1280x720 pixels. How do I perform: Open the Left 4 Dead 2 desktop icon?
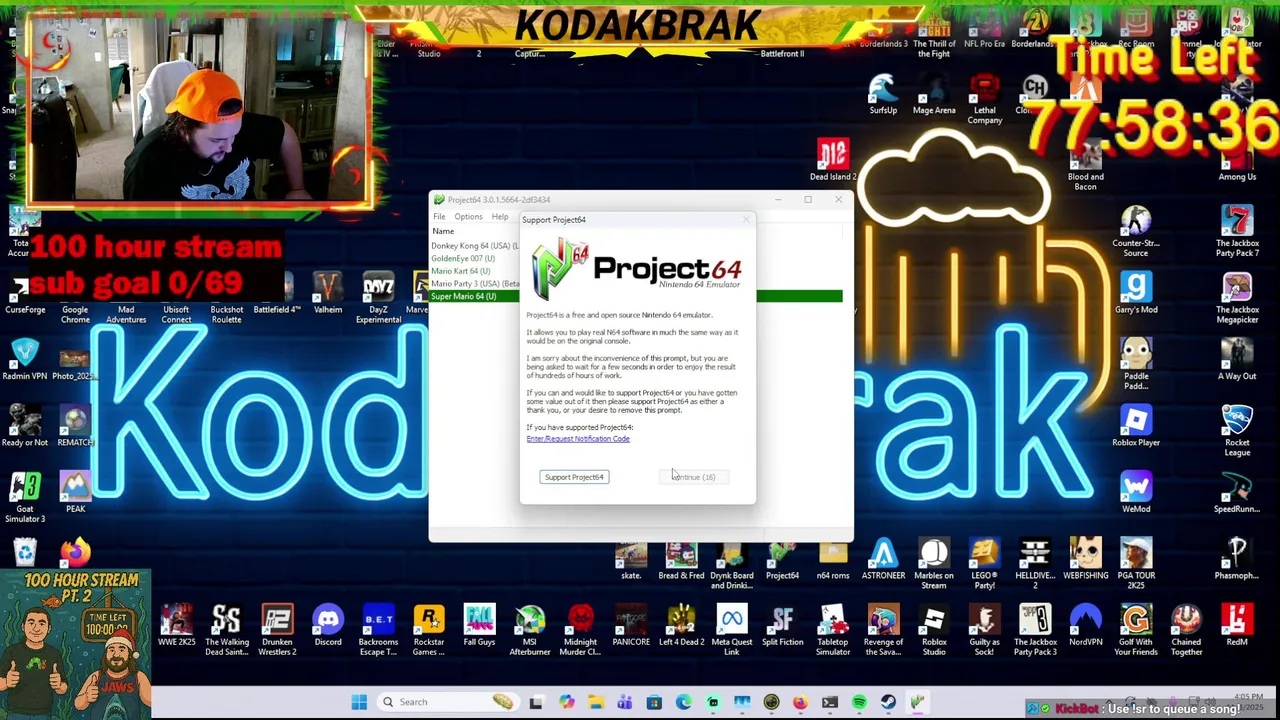681,627
